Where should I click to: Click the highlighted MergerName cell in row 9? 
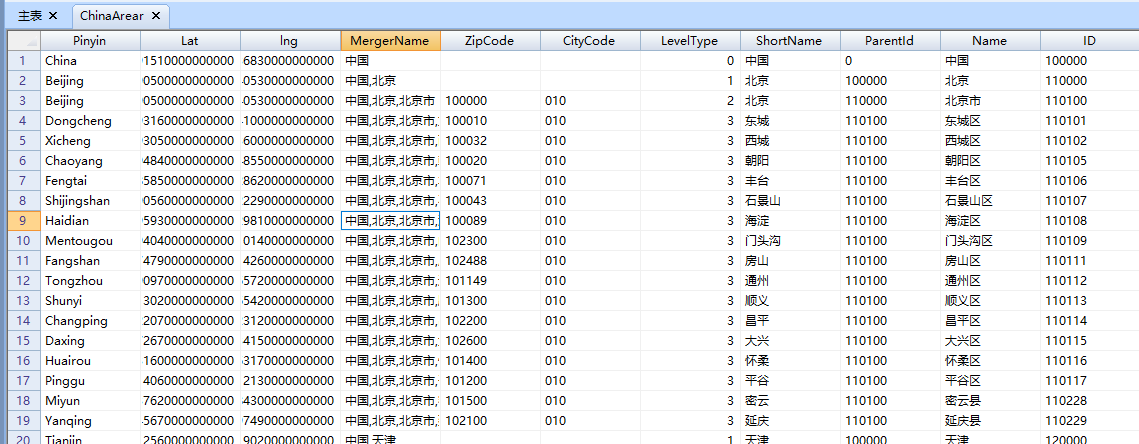pyautogui.click(x=390, y=221)
